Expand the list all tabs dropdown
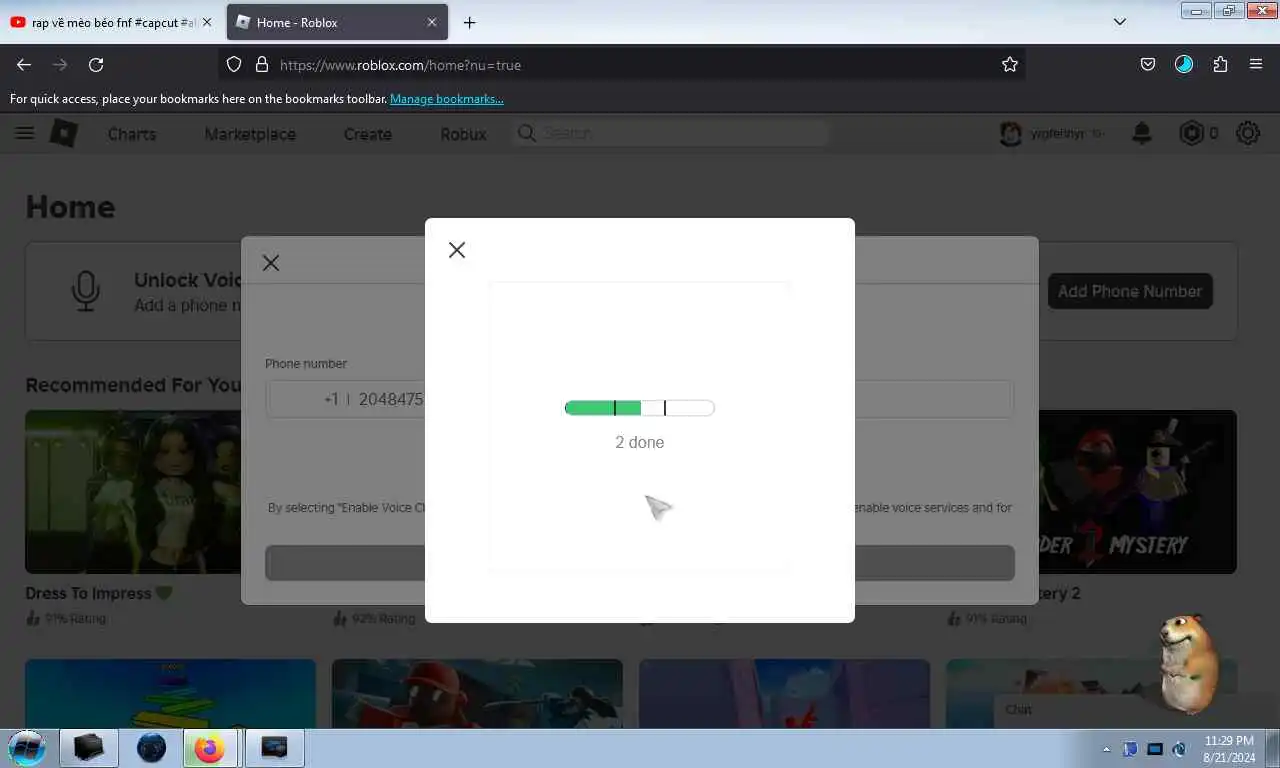This screenshot has height=768, width=1280. pyautogui.click(x=1120, y=22)
